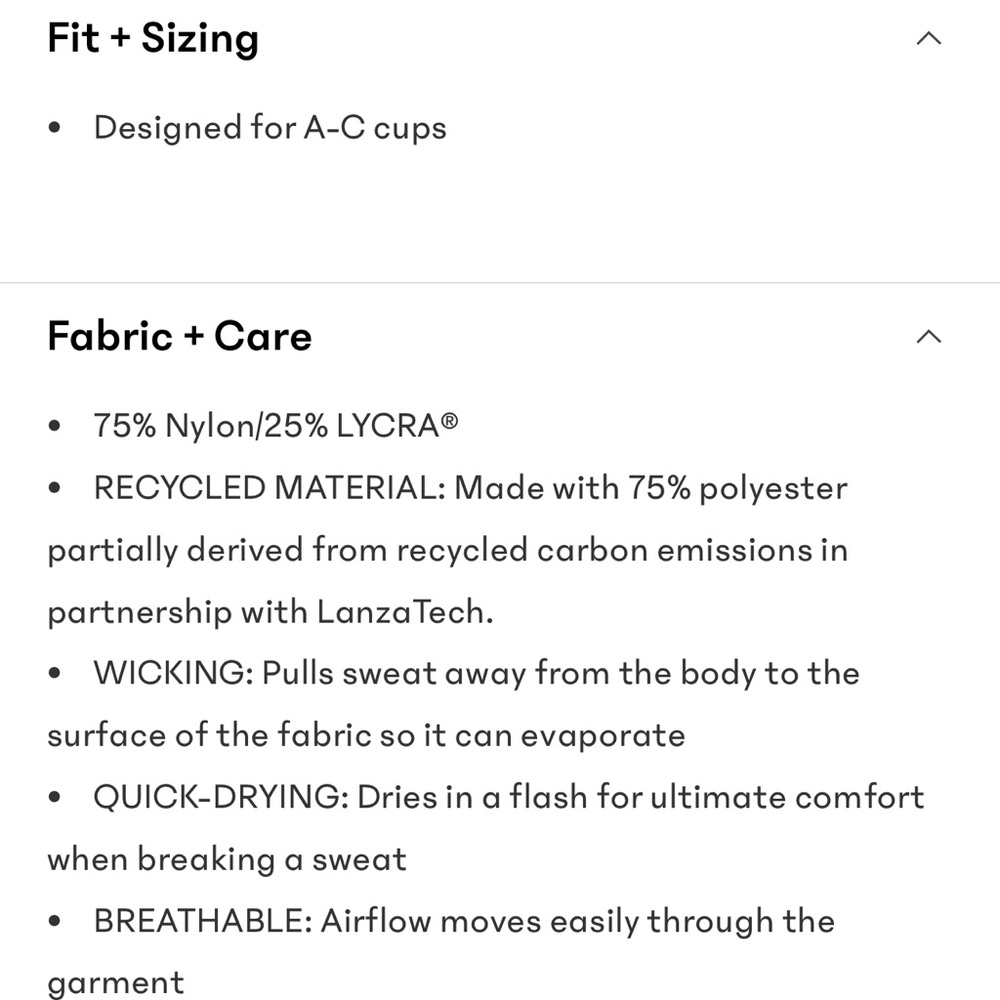The width and height of the screenshot is (1000, 1000).
Task: Tap the Fabric + Care heading
Action: 180,336
